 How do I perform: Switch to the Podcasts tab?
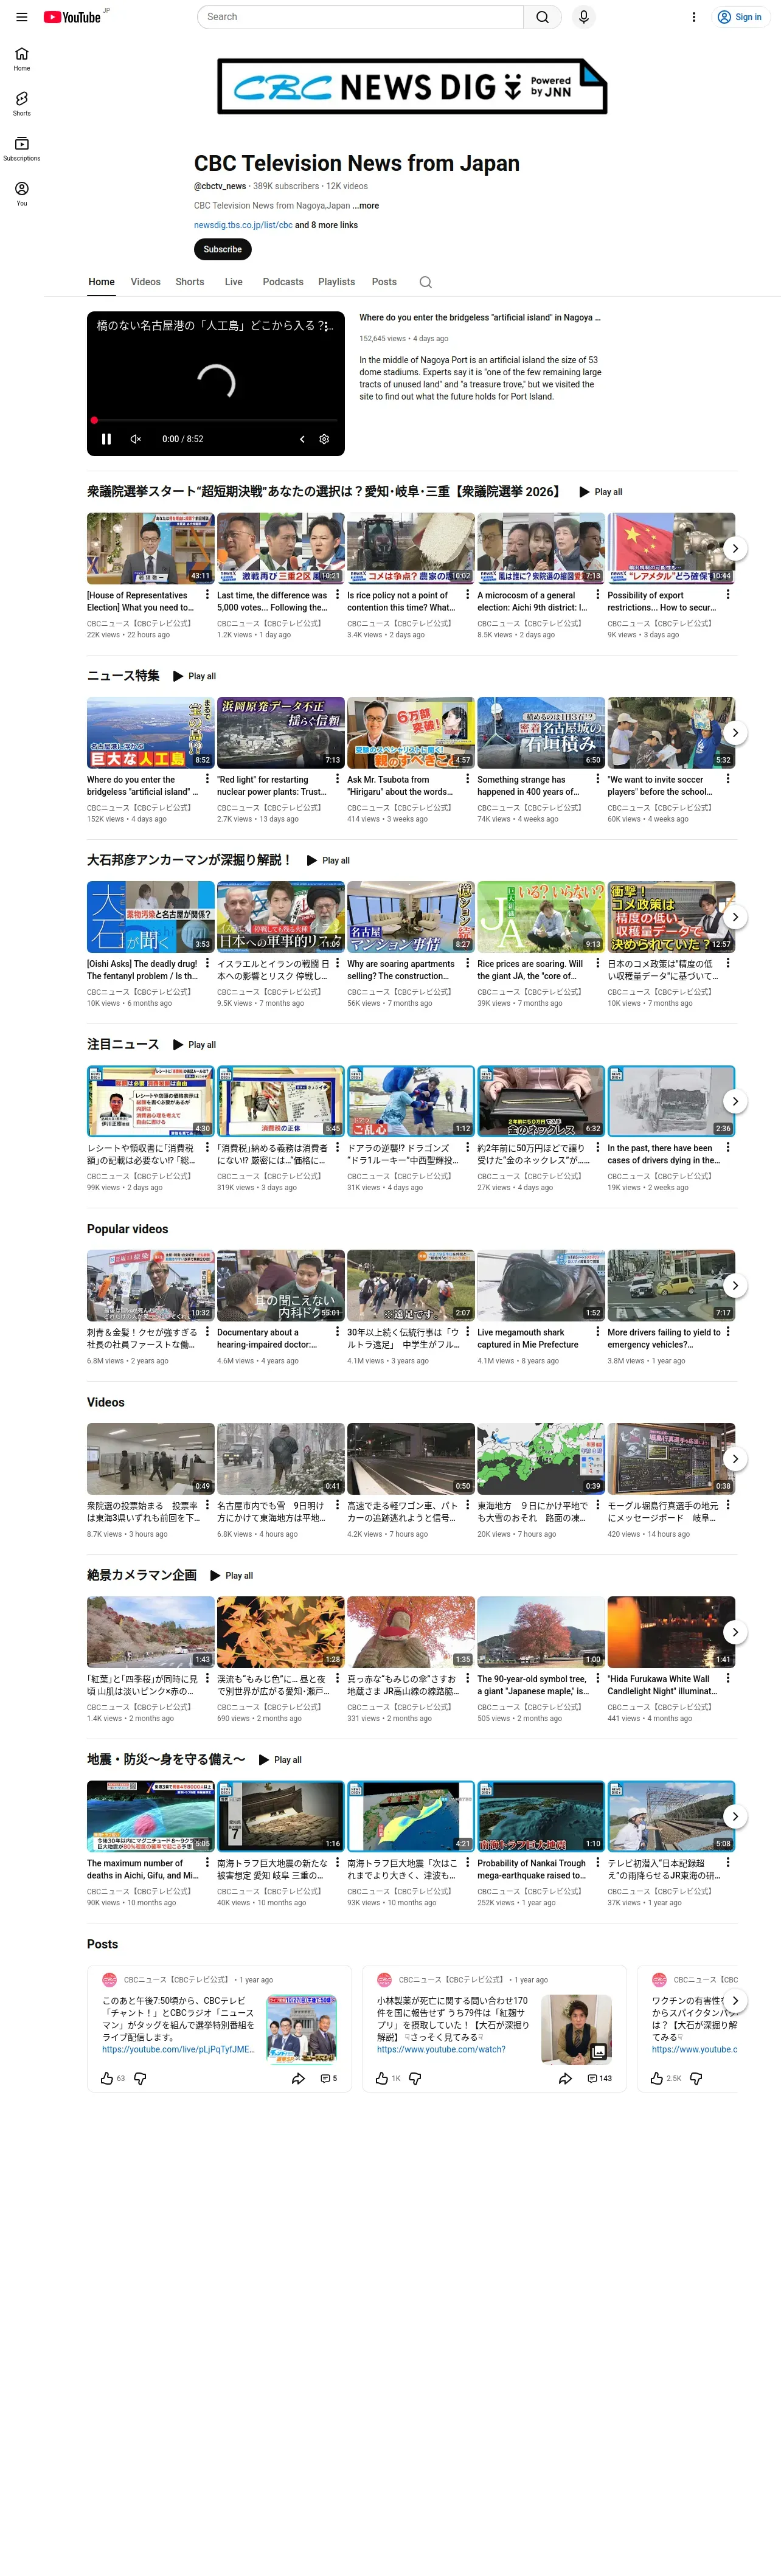click(x=283, y=282)
